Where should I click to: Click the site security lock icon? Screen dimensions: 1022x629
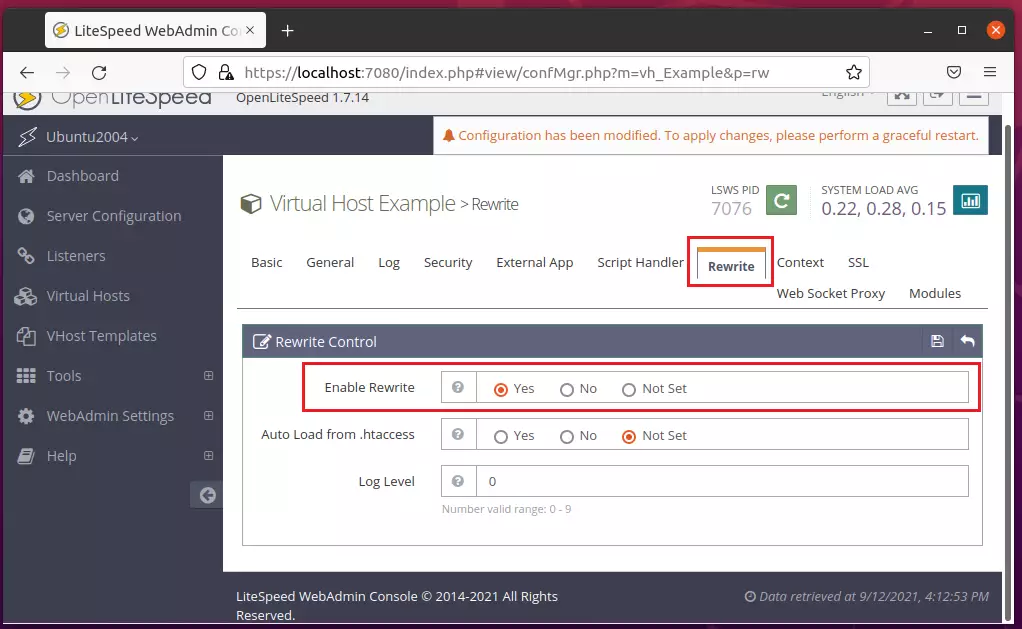[x=226, y=72]
